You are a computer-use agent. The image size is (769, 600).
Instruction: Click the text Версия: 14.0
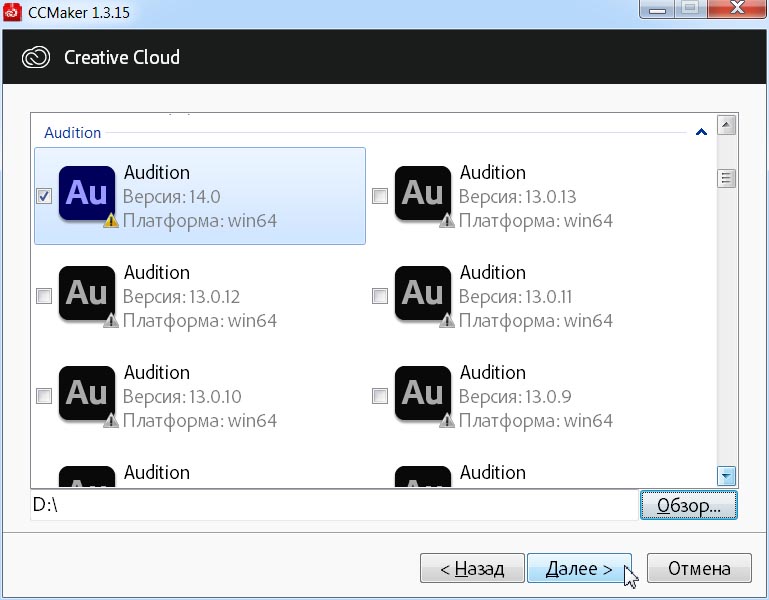pyautogui.click(x=172, y=197)
